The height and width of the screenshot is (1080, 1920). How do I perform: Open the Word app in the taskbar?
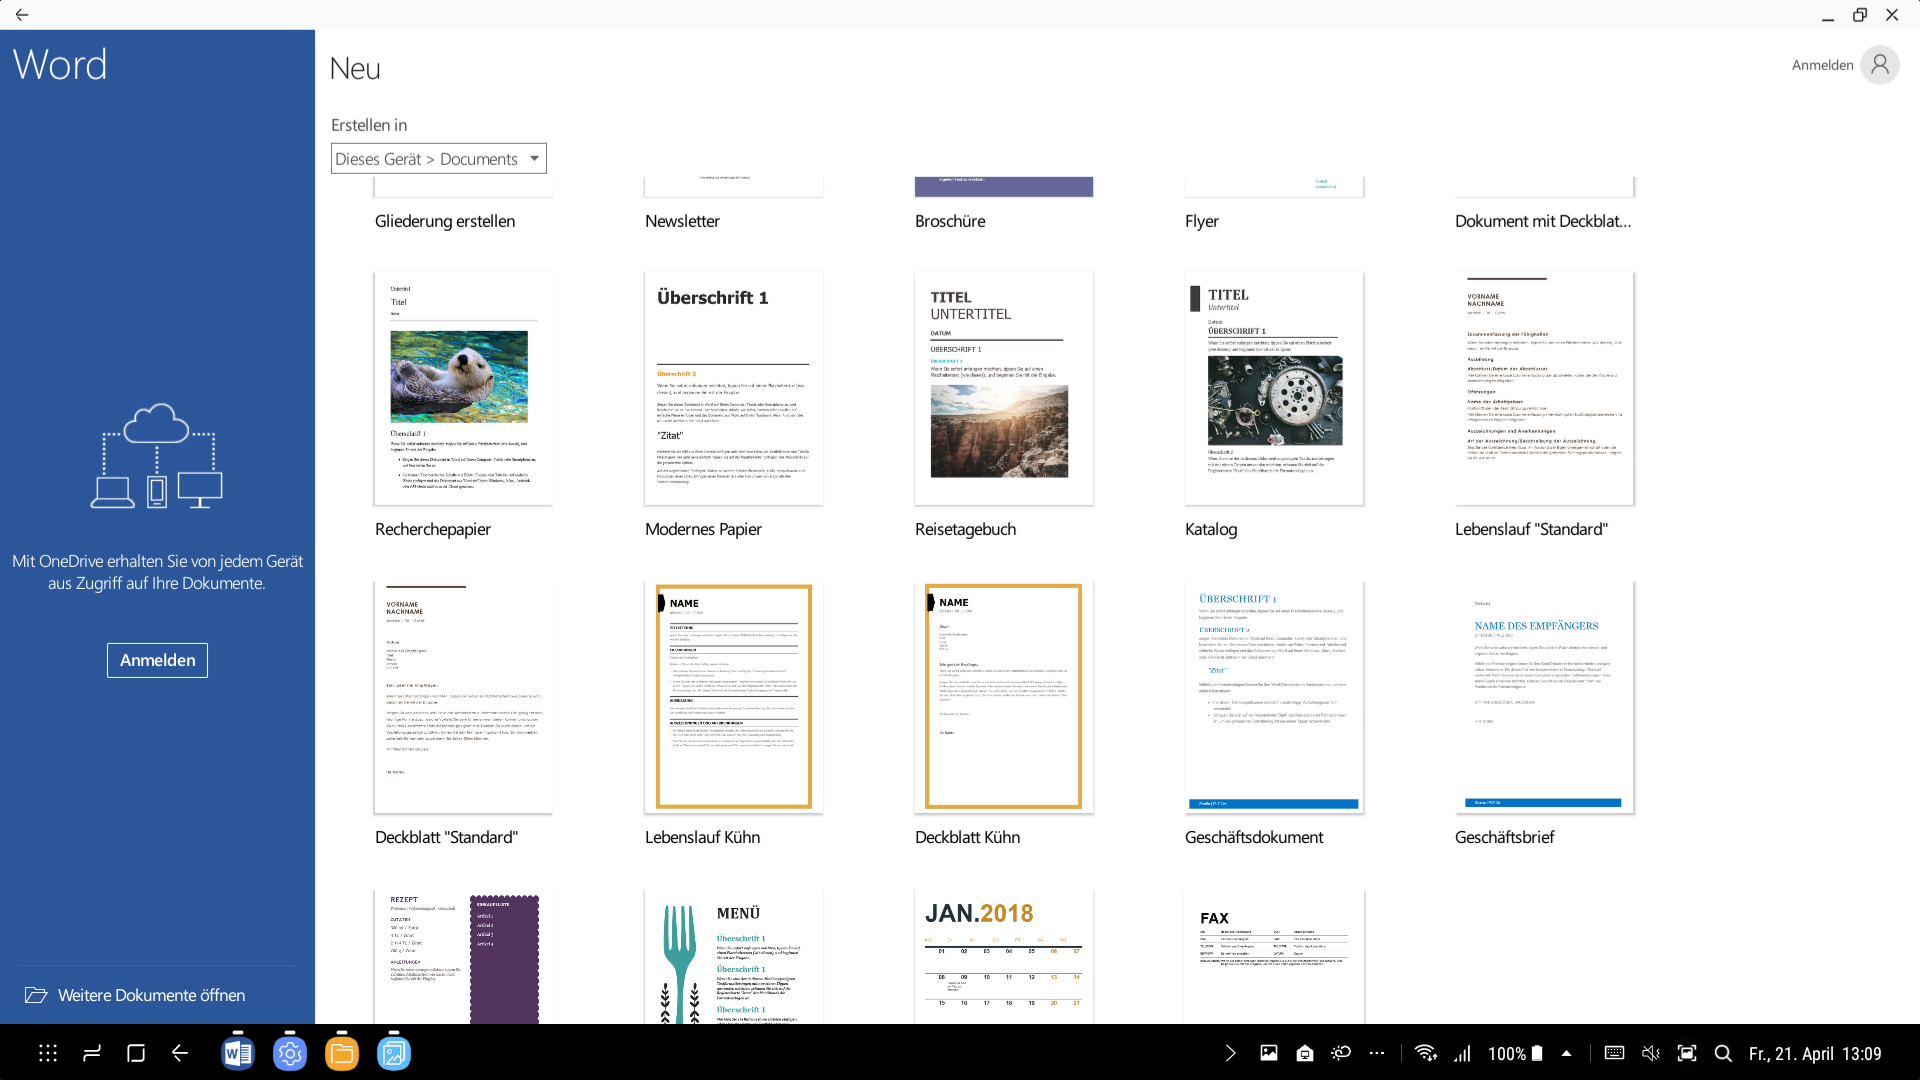click(238, 1053)
